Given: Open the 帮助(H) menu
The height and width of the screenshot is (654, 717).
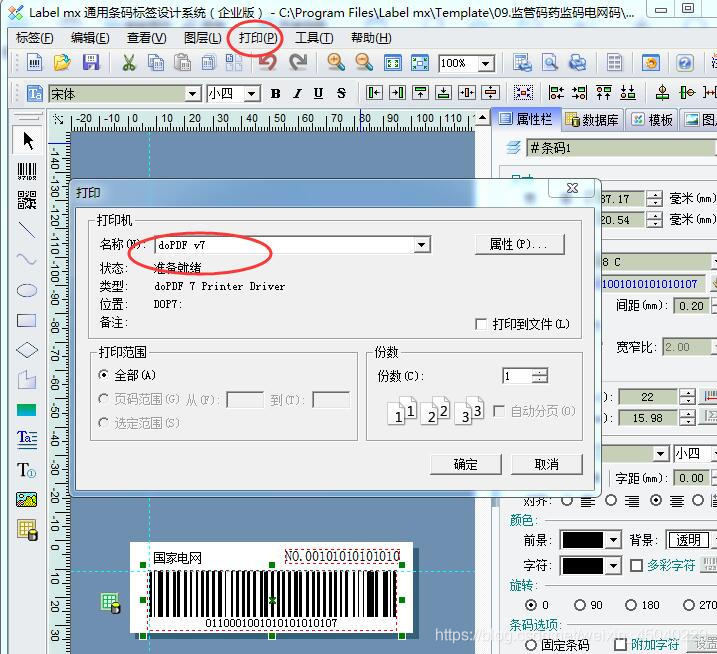Looking at the screenshot, I should click(371, 38).
